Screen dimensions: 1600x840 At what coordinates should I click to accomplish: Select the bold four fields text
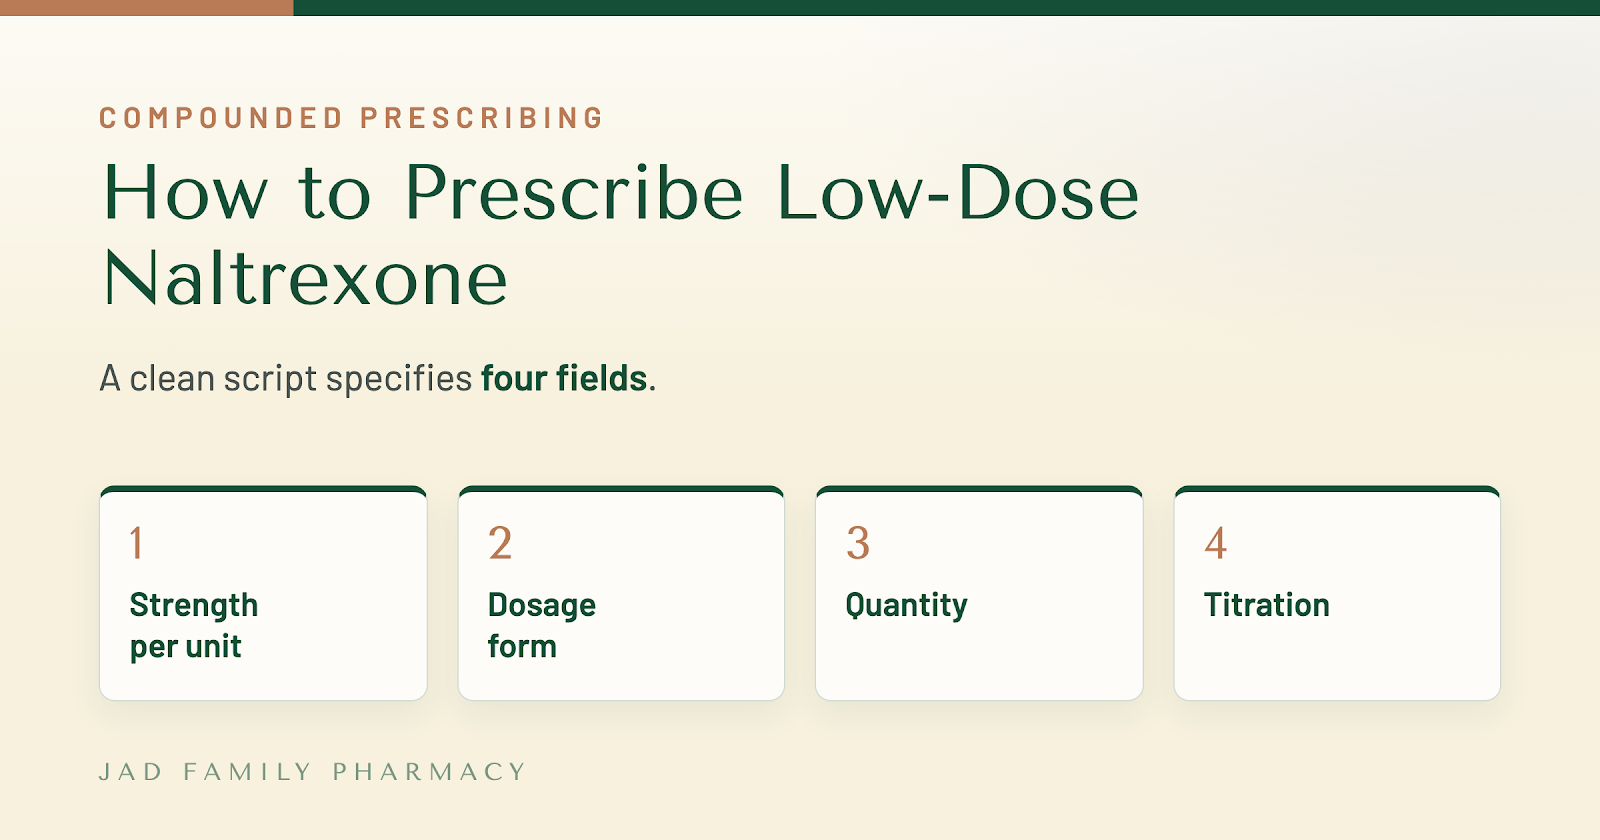(x=564, y=379)
